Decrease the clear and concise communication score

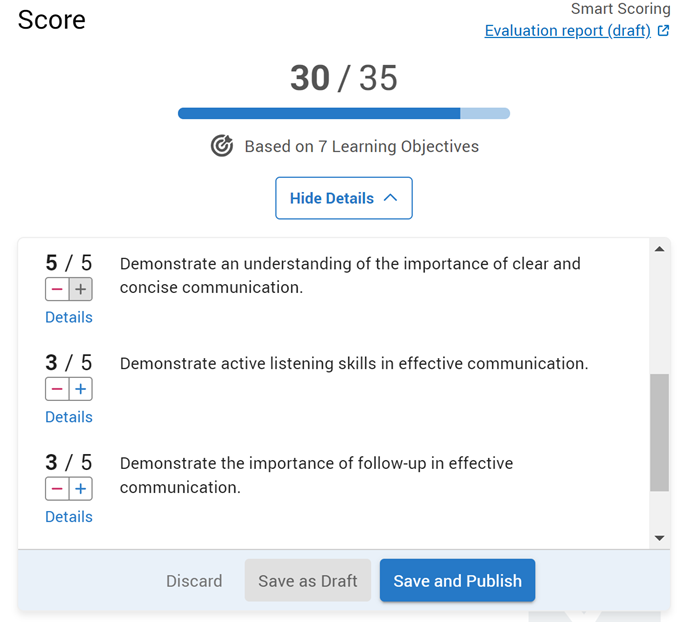point(57,289)
